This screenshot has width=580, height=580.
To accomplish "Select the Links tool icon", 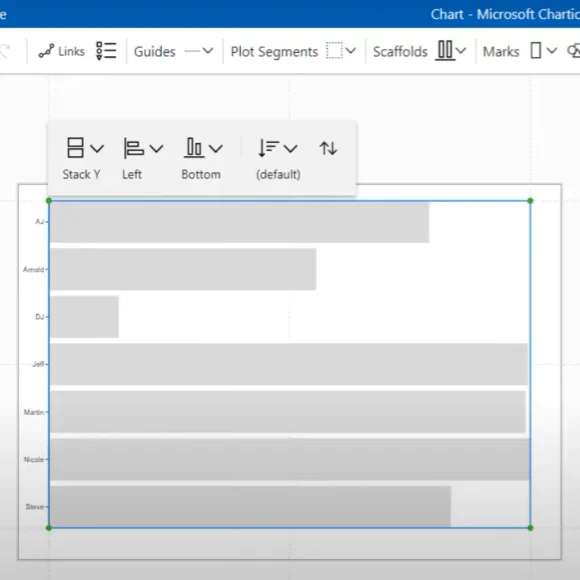I will 46,51.
